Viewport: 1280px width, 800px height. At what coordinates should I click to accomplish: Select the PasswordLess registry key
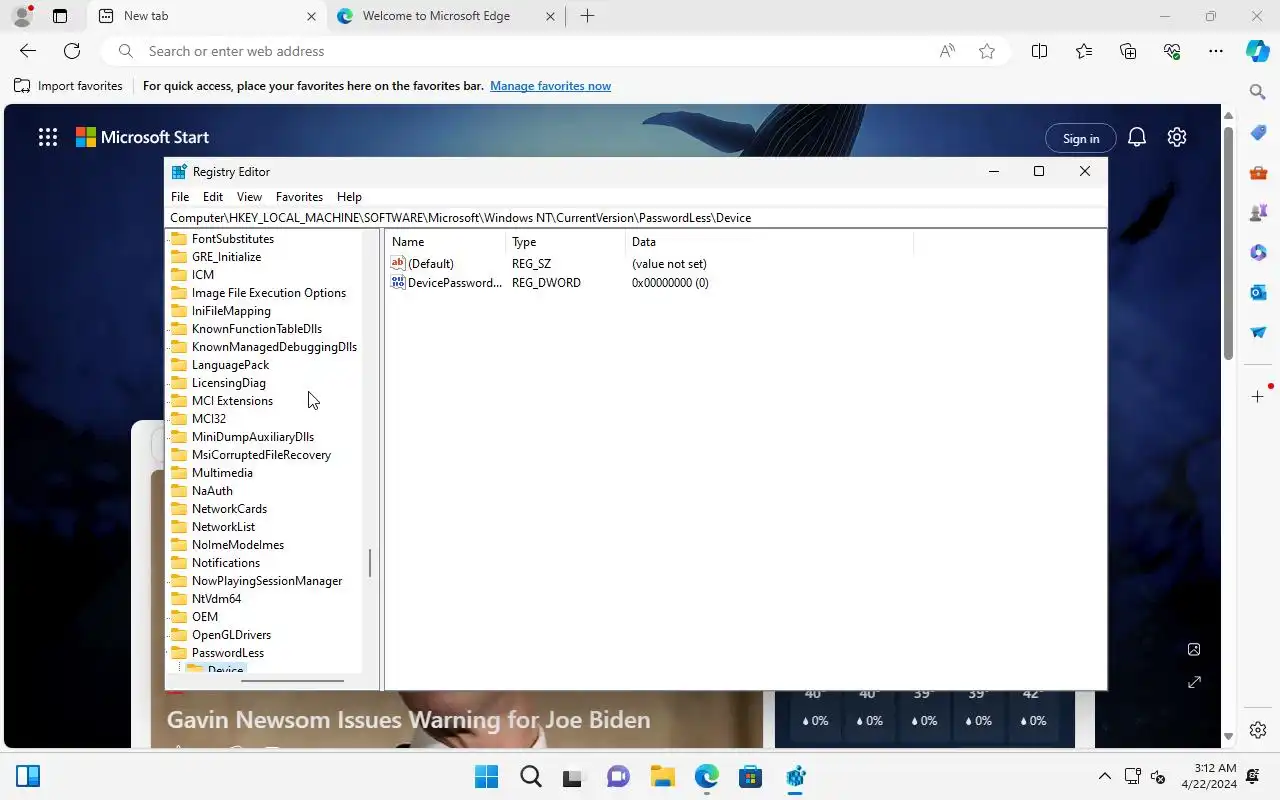(228, 653)
